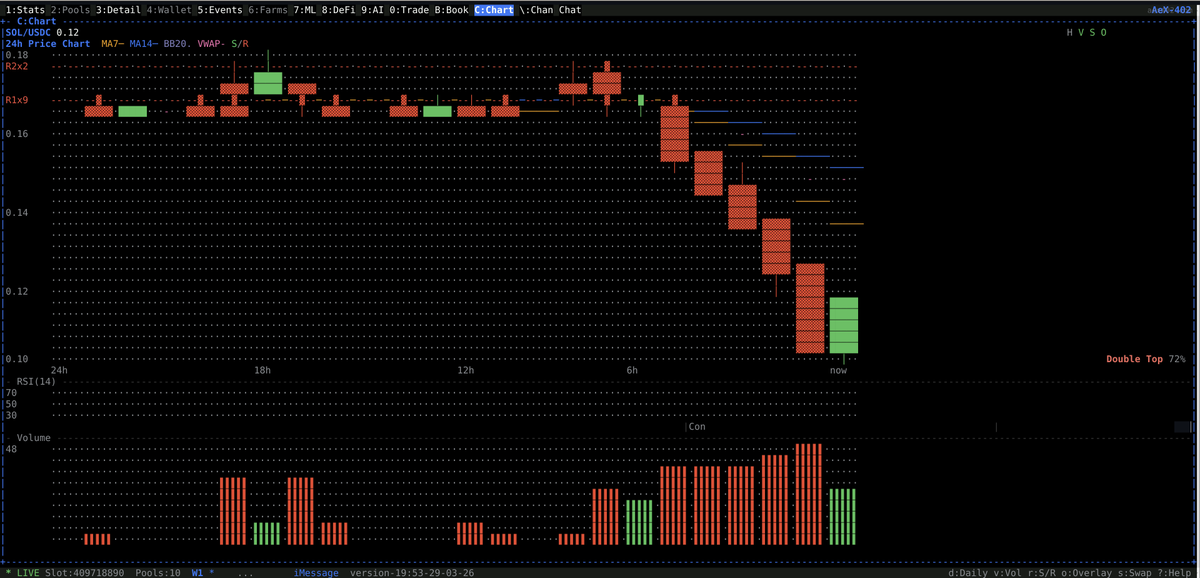Switch to the 7:ML tab
This screenshot has height=578, width=1200.
click(x=305, y=10)
